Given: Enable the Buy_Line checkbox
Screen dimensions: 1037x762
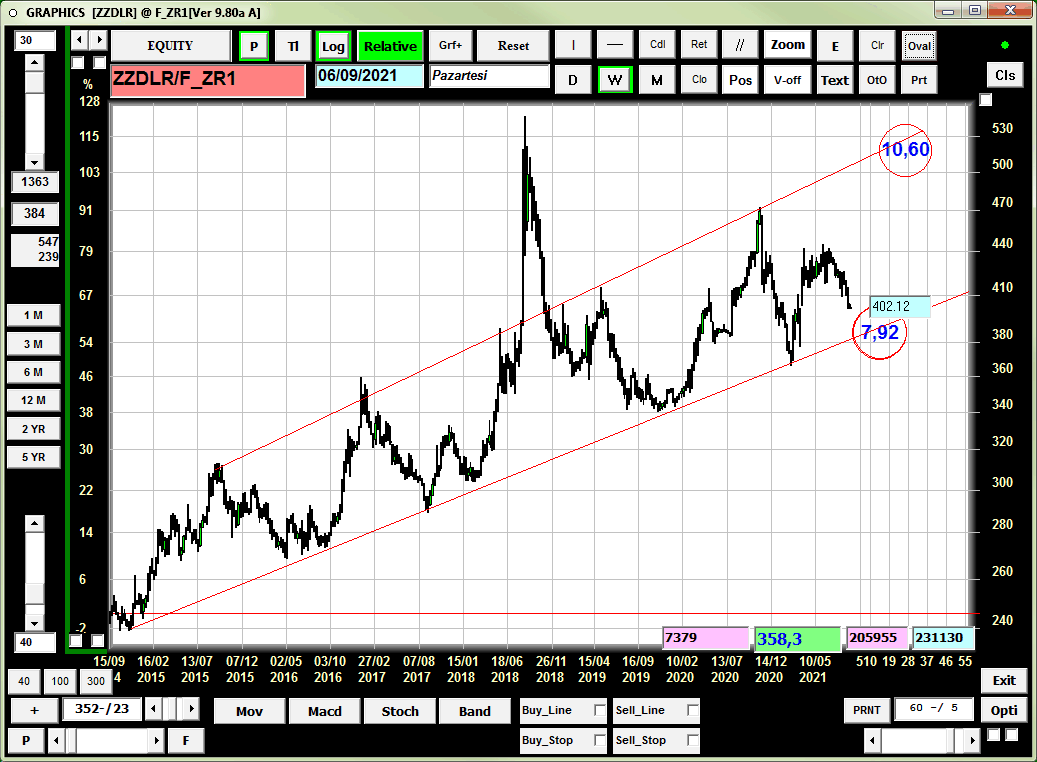Looking at the screenshot, I should pos(600,710).
